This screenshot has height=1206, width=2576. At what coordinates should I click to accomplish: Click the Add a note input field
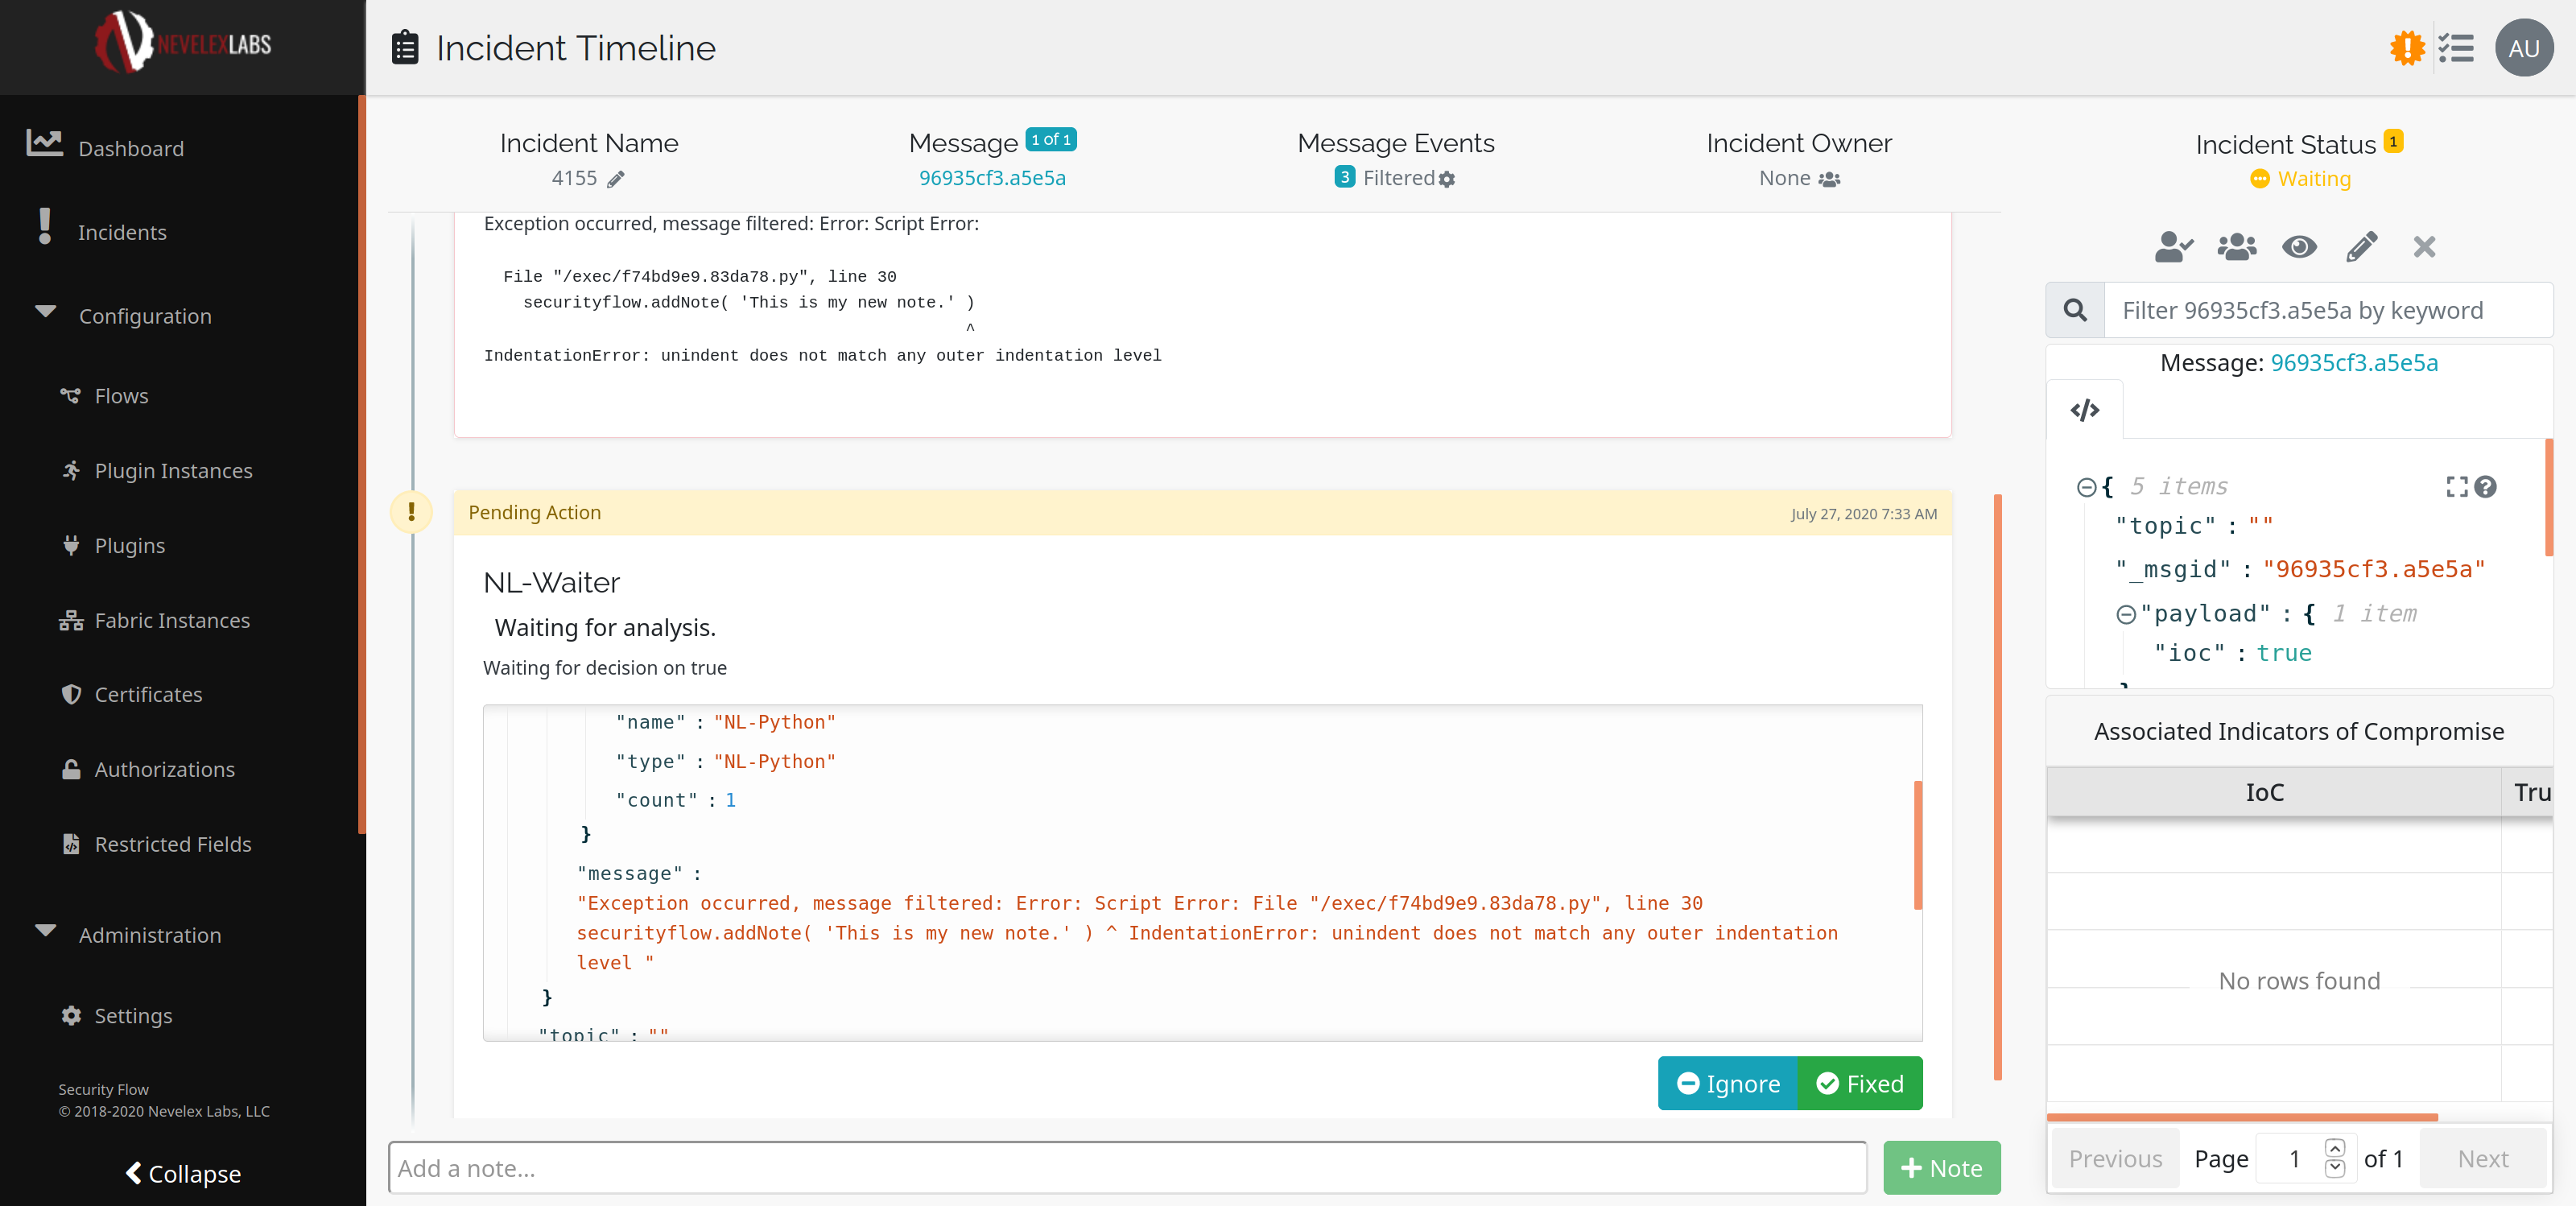(1127, 1168)
